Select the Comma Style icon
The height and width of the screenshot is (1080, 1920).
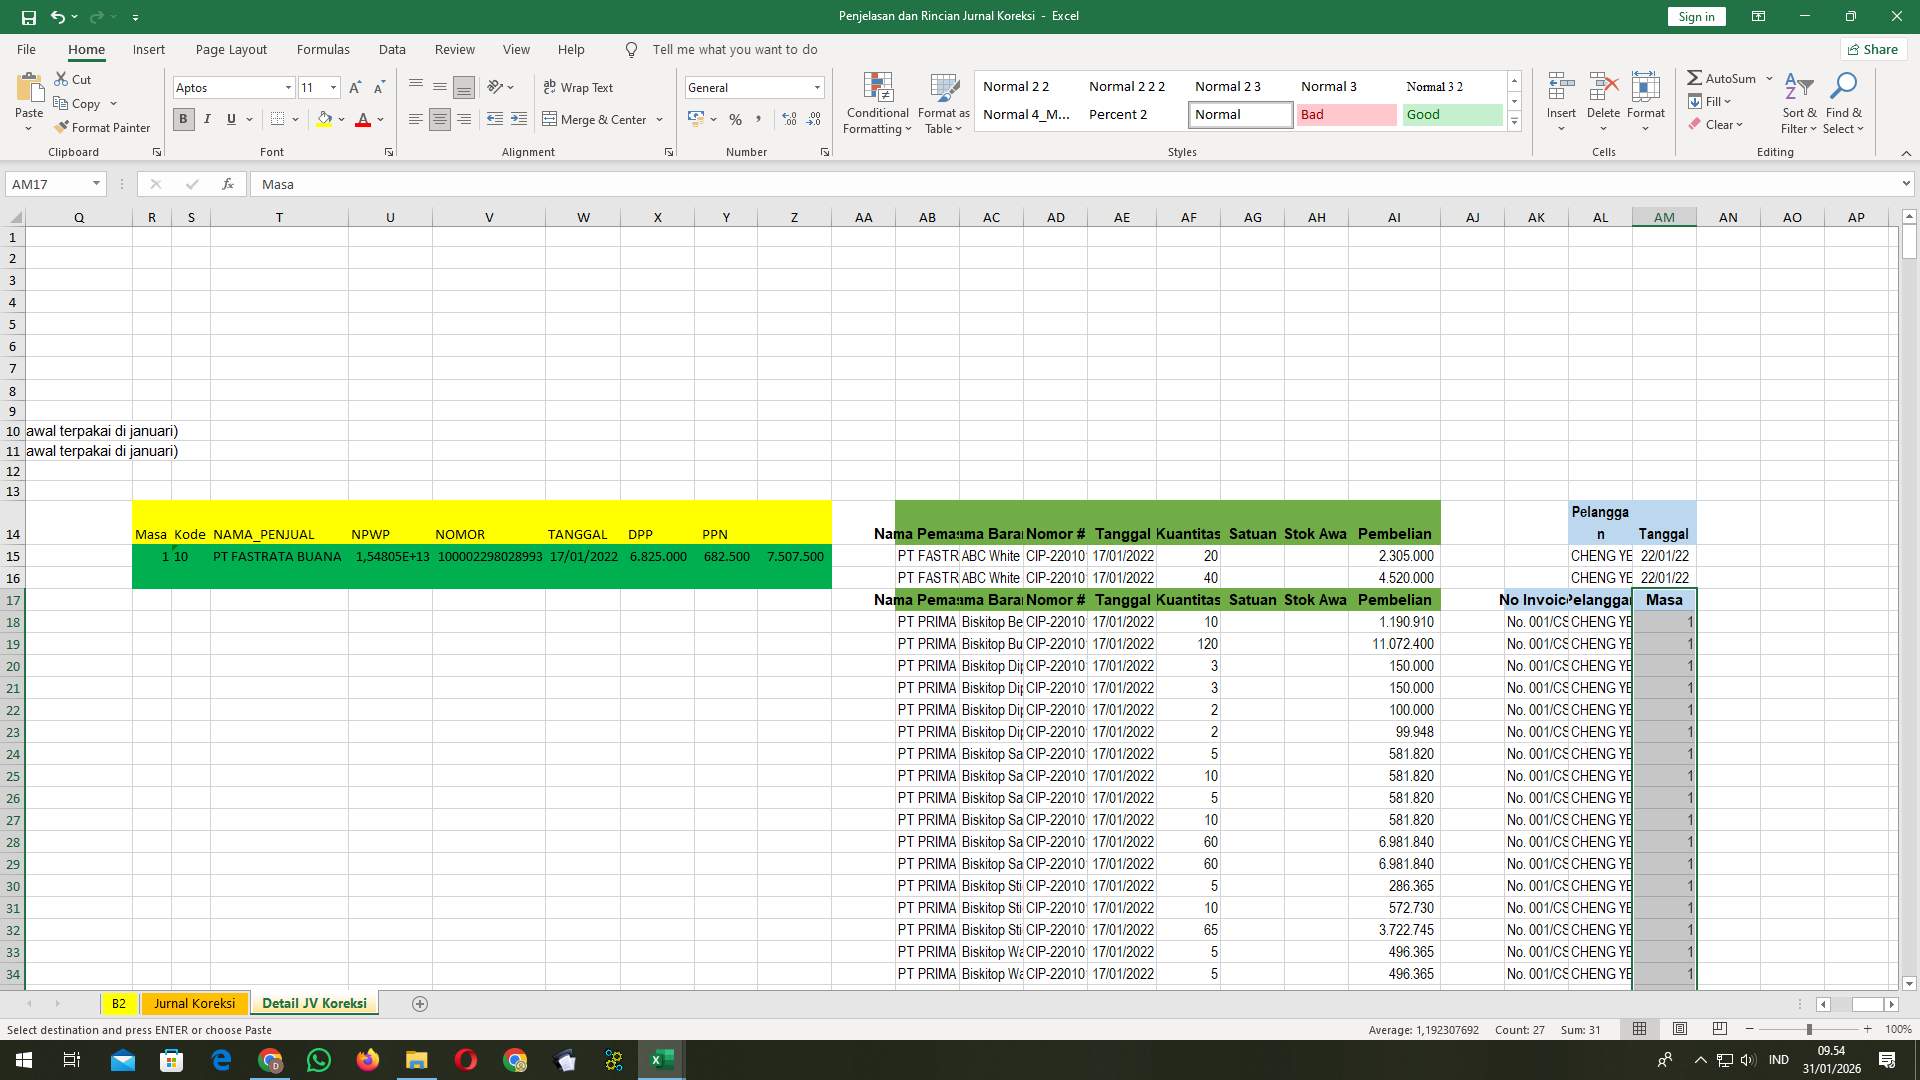pyautogui.click(x=759, y=120)
